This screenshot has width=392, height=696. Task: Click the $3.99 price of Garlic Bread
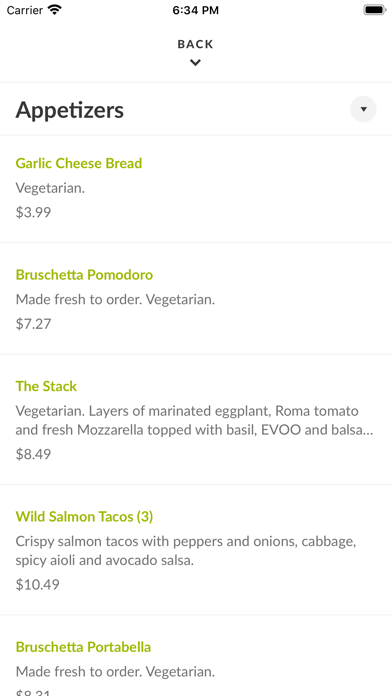(33, 212)
